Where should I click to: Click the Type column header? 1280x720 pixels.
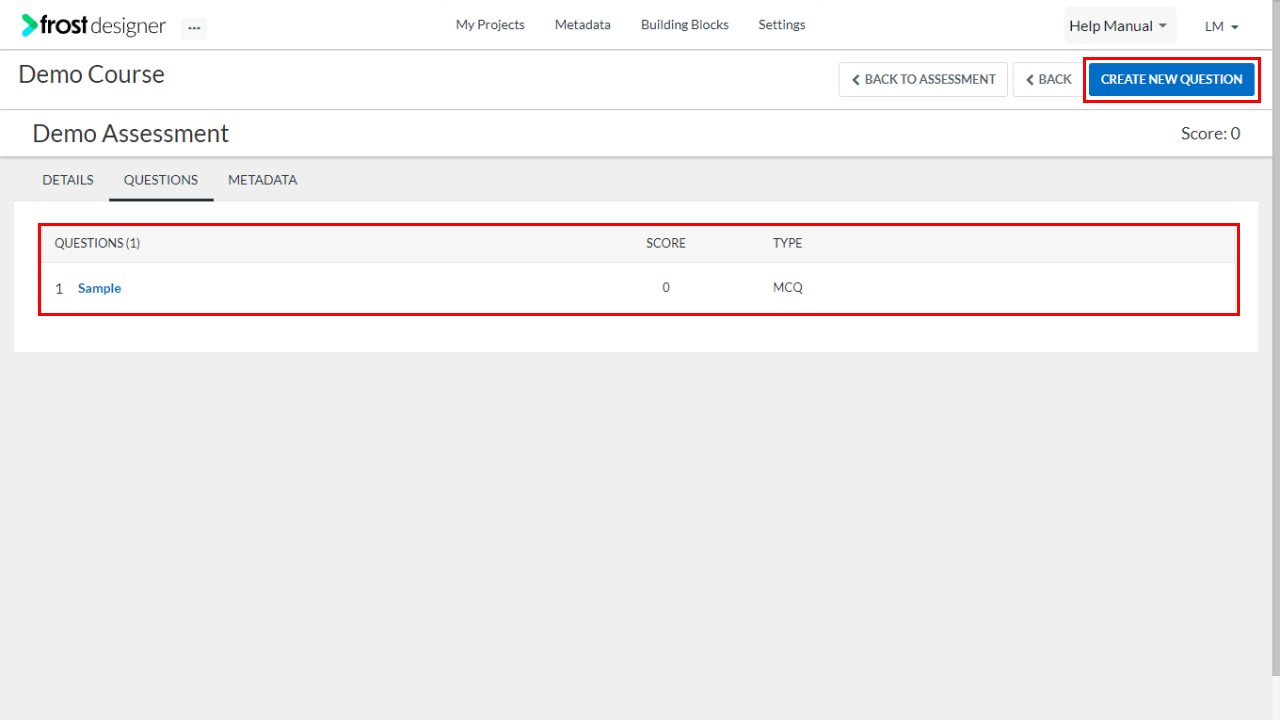click(787, 243)
